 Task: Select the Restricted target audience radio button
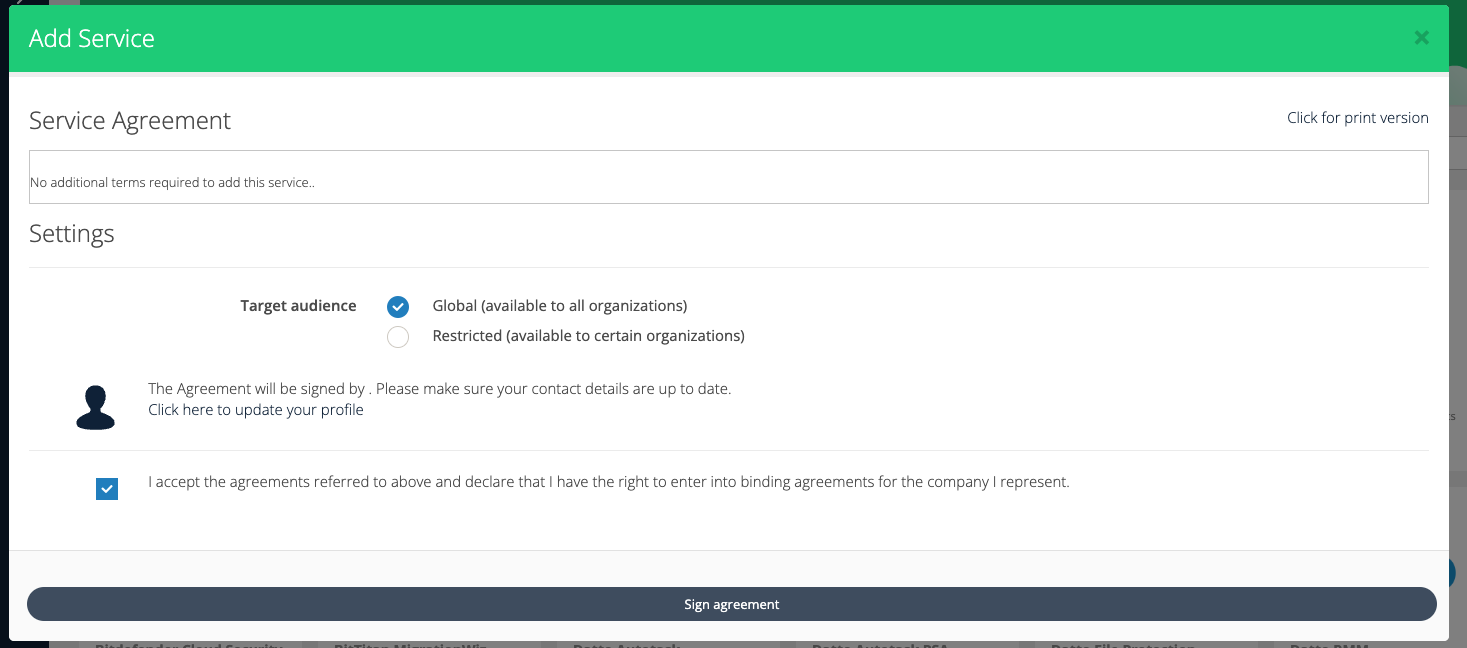(398, 337)
